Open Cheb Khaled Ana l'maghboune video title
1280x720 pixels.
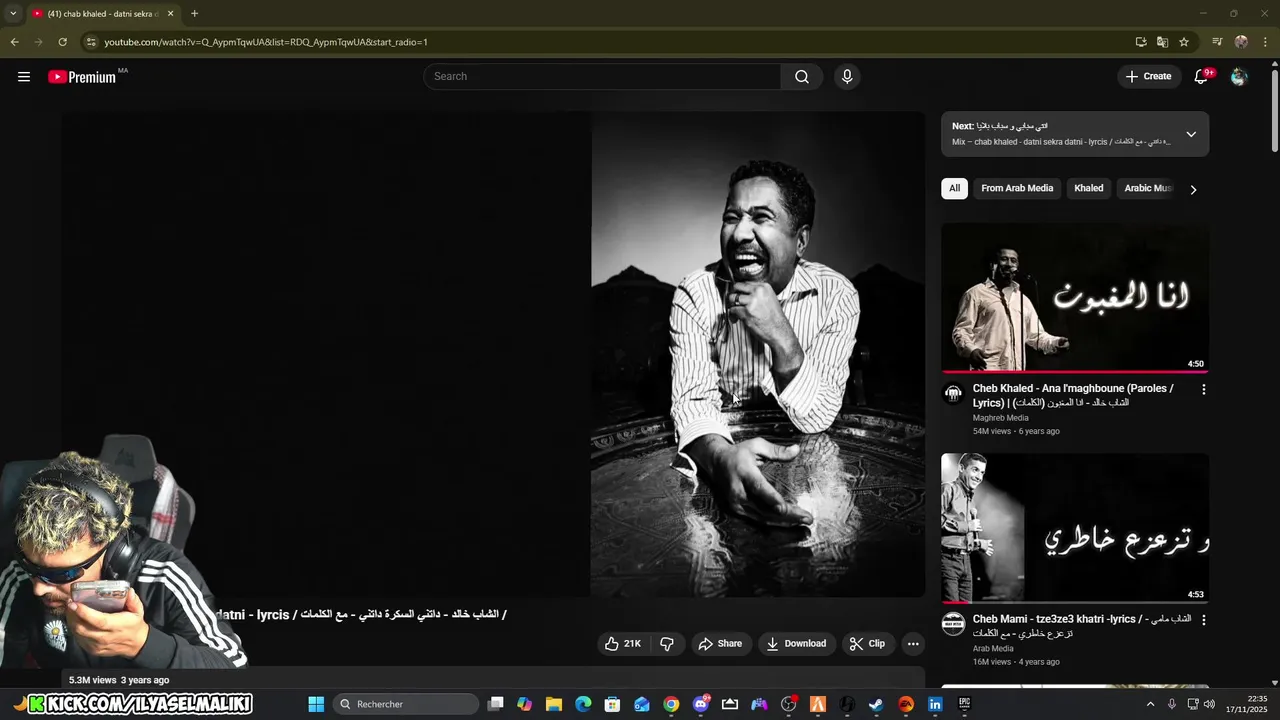1073,395
